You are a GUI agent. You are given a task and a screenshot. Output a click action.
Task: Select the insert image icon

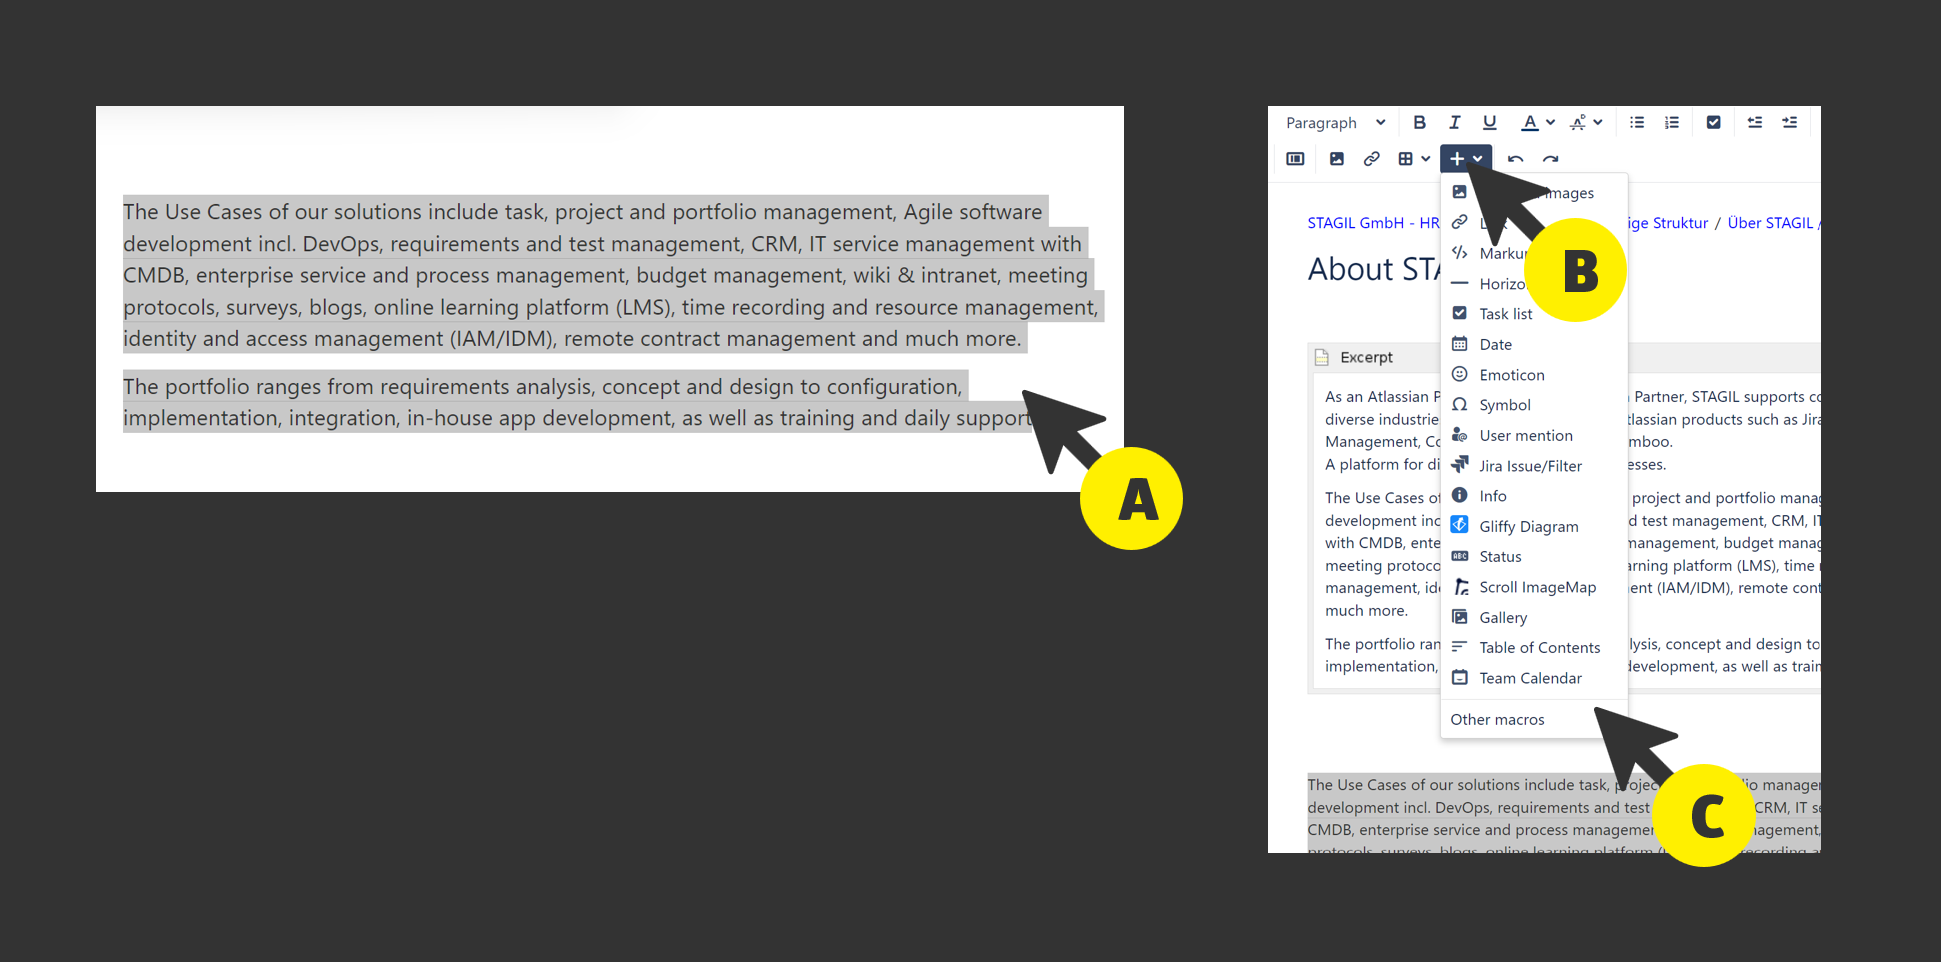coord(1337,158)
